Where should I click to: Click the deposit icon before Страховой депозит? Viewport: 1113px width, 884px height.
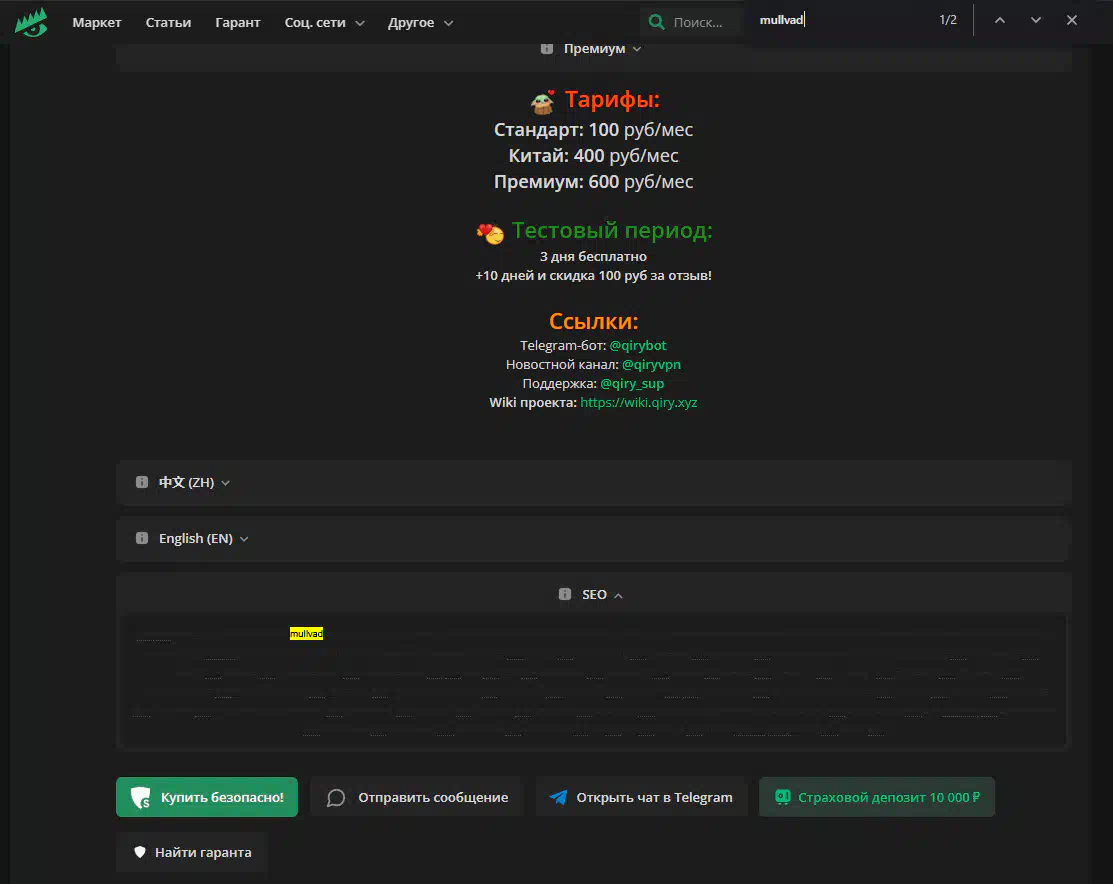(x=783, y=797)
